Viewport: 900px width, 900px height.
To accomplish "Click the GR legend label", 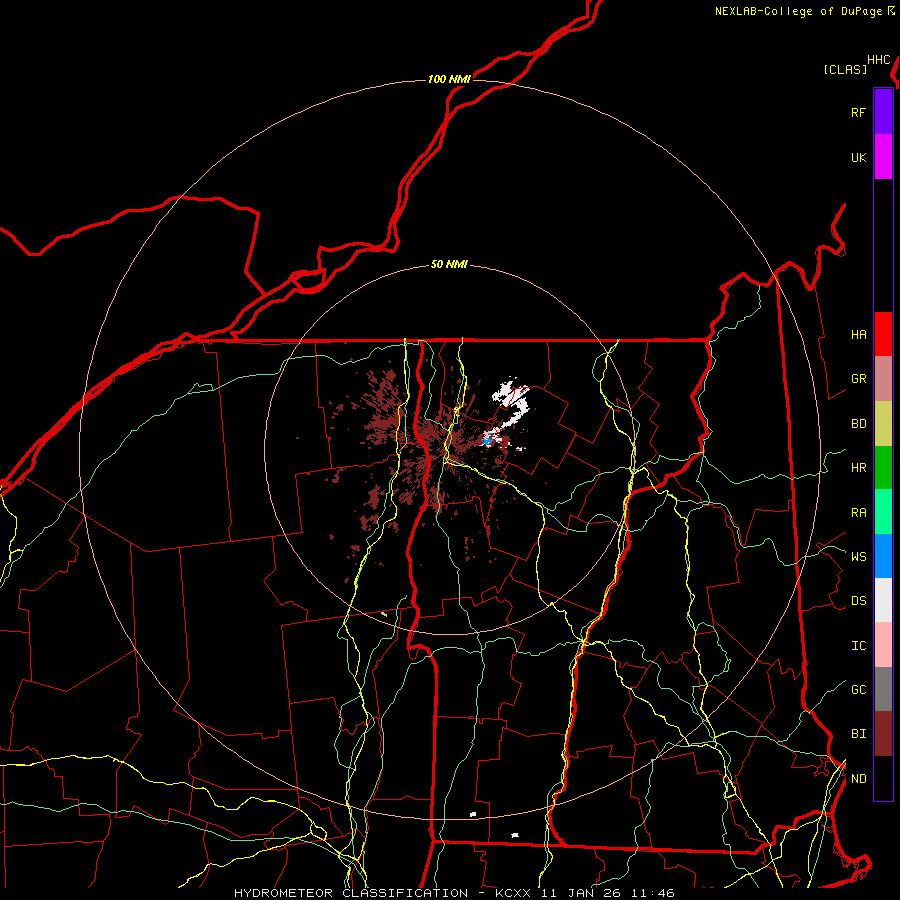I will tap(858, 379).
